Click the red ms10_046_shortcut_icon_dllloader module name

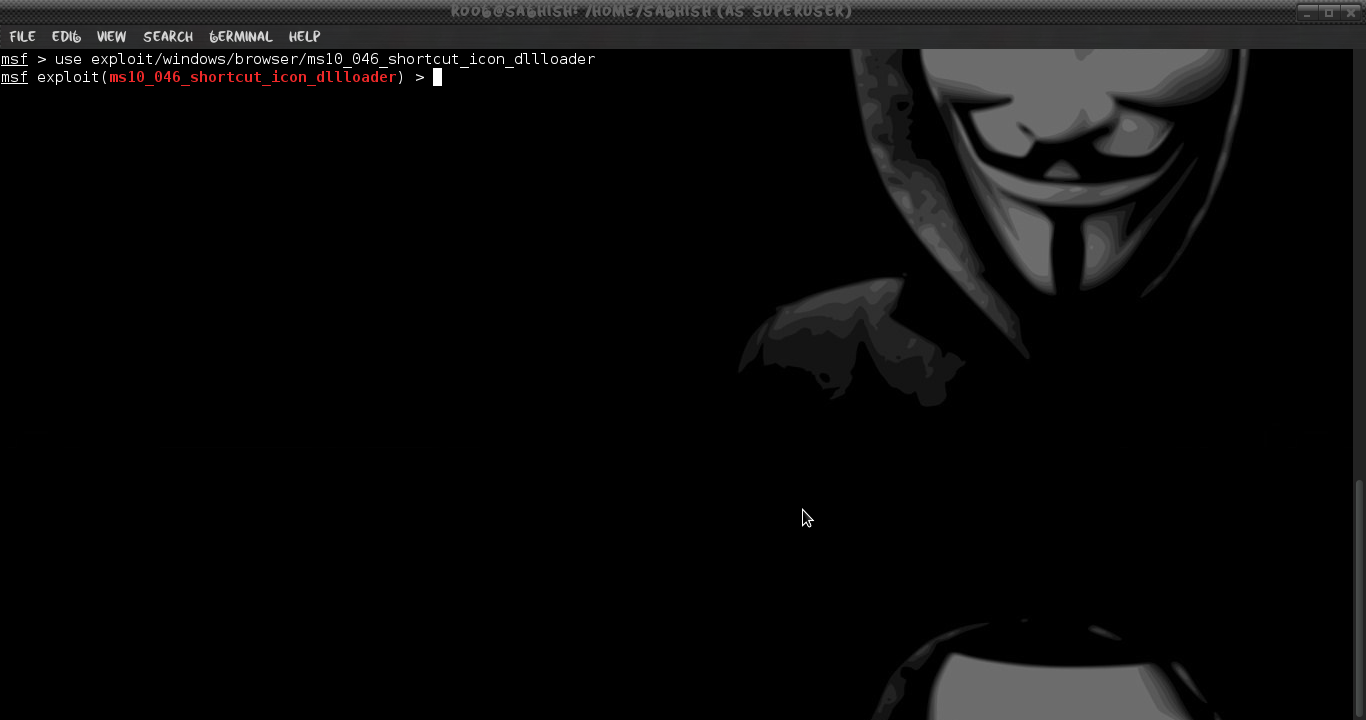253,77
